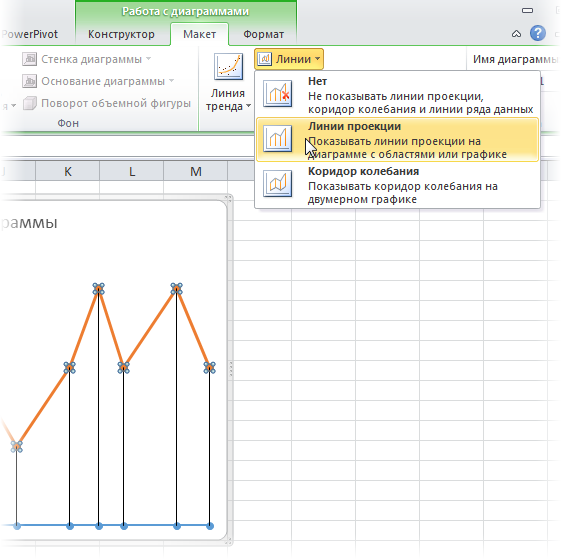Click the Линия тренда trendline chart icon
Screen dimensions: 561x559
pyautogui.click(x=228, y=66)
